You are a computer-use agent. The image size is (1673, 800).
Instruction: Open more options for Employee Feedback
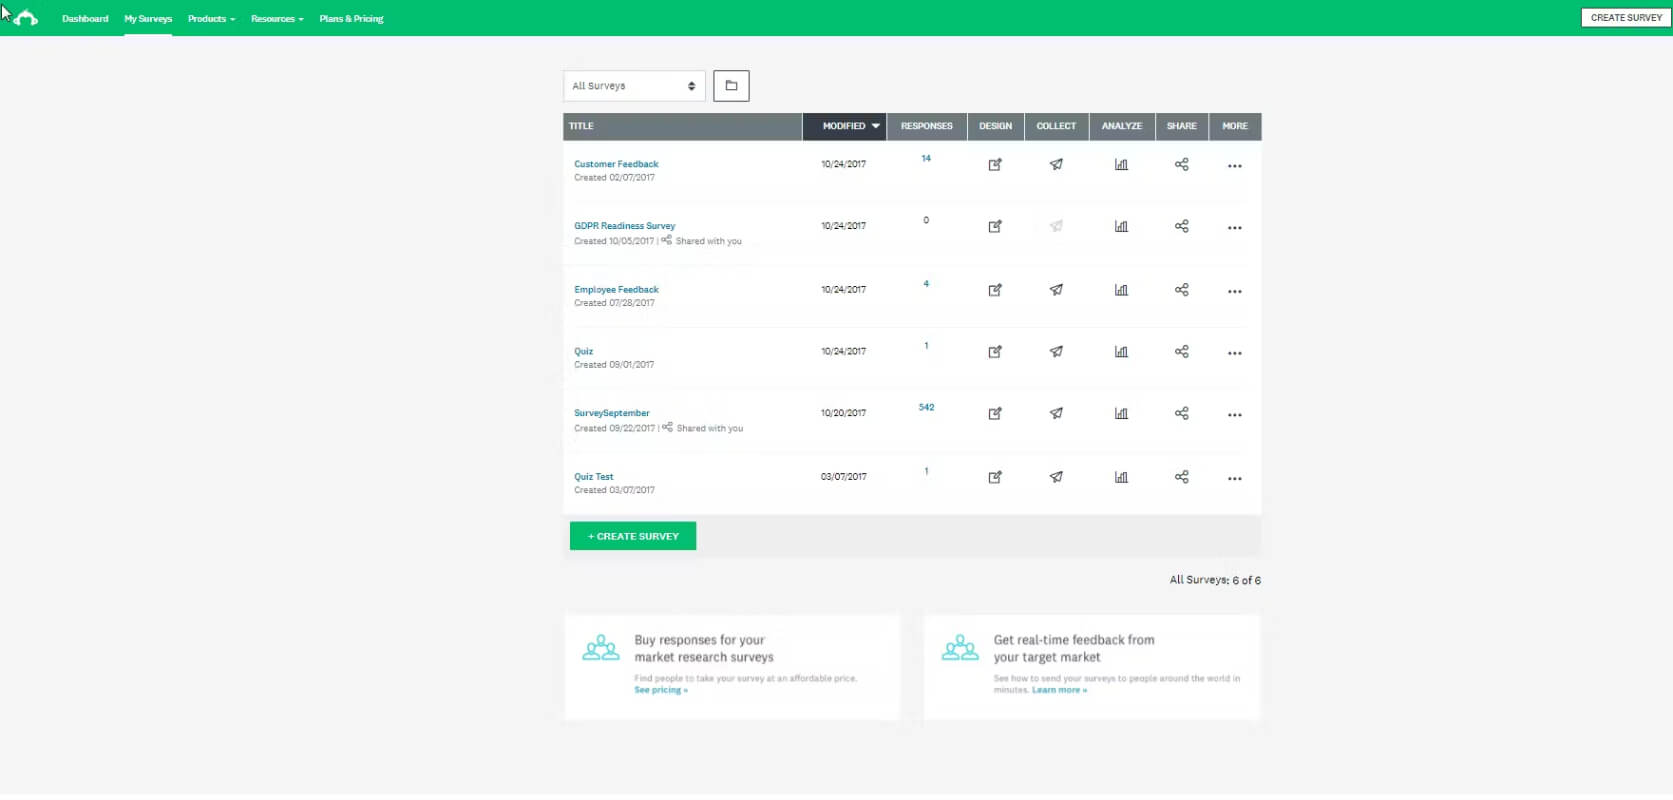[x=1235, y=292]
